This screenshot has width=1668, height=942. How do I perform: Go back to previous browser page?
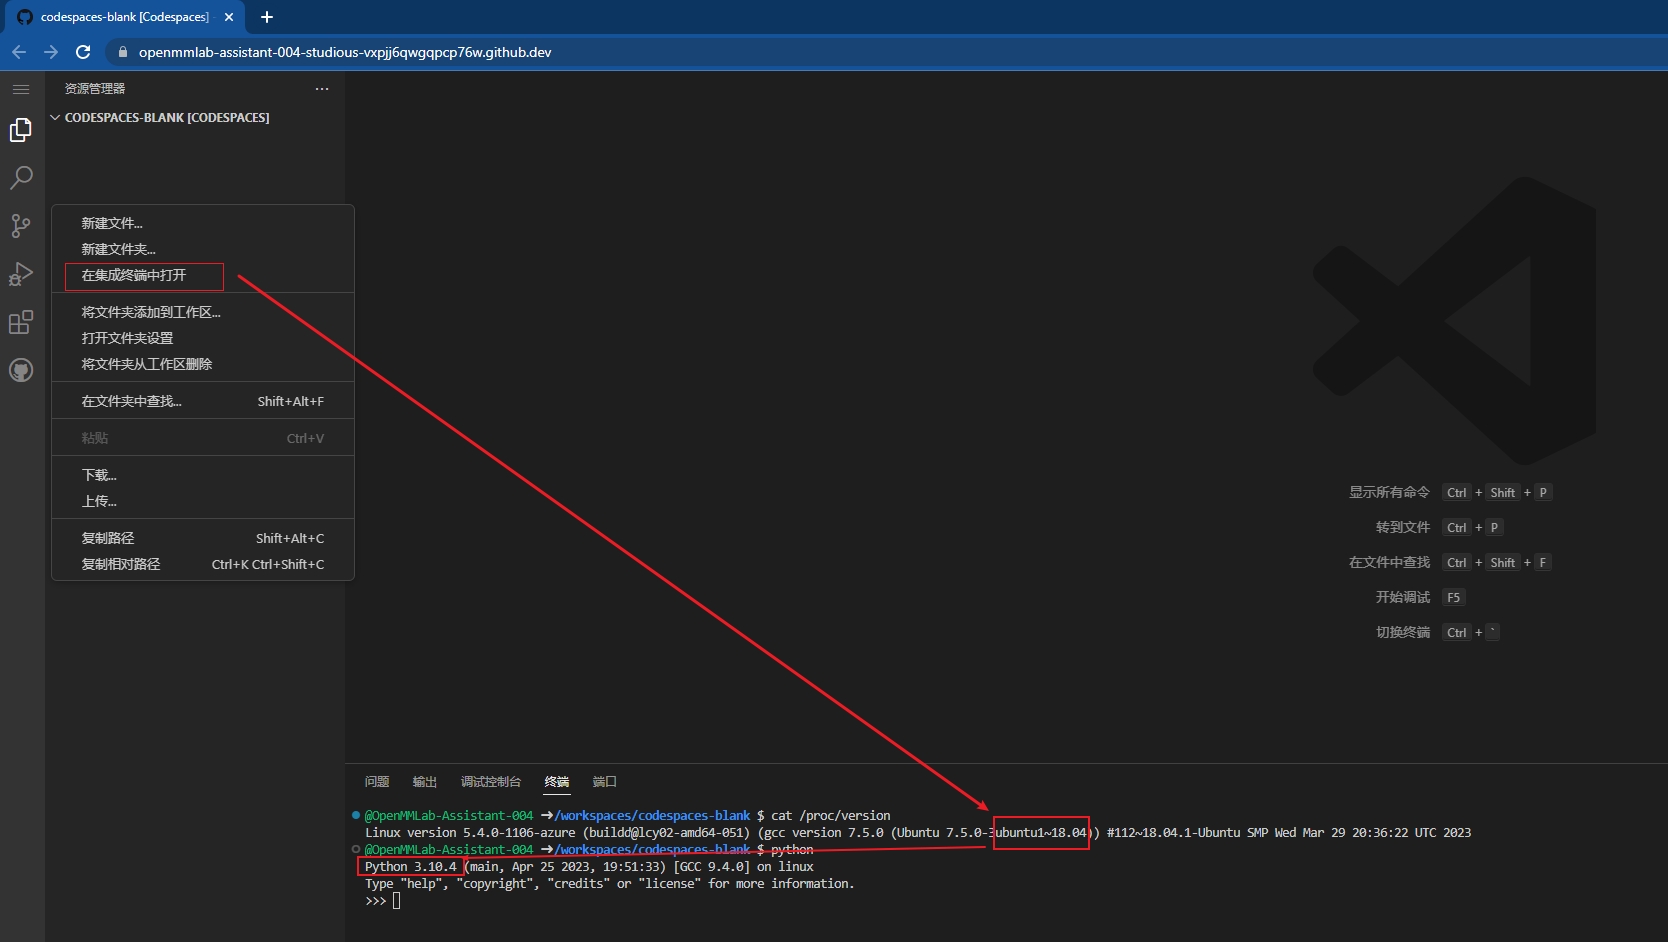point(19,52)
